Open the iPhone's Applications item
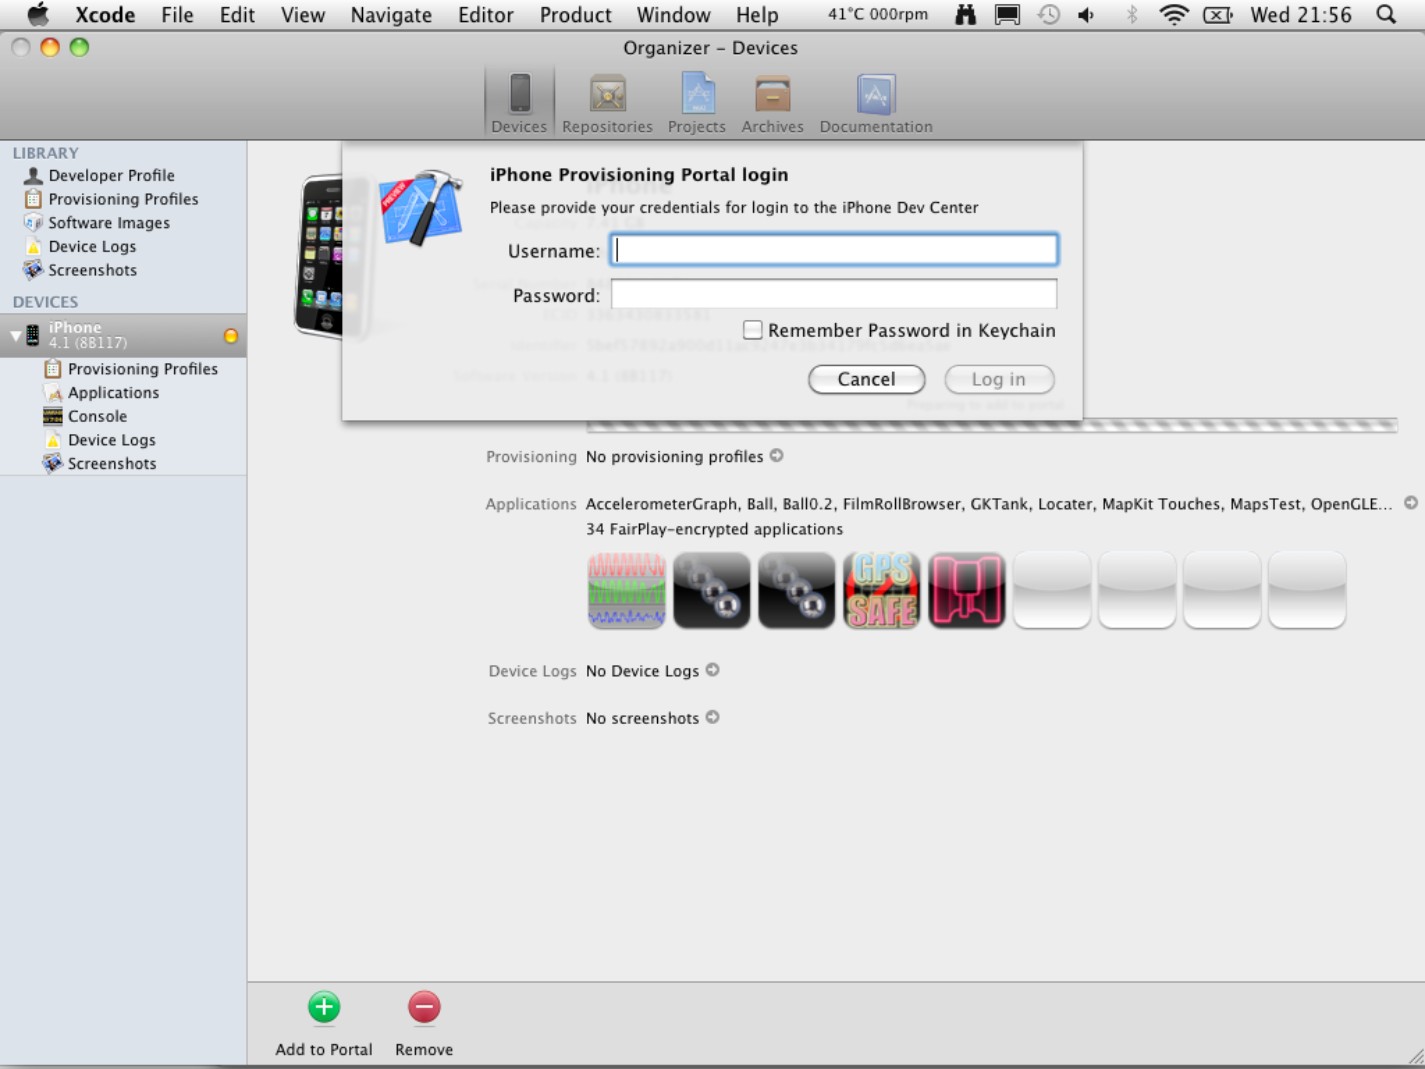1425x1069 pixels. coord(113,393)
